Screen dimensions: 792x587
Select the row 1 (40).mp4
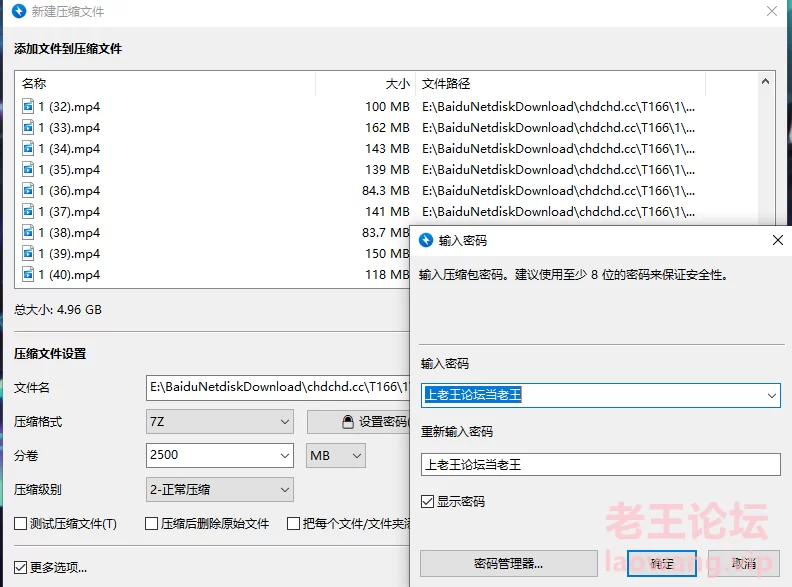coord(213,274)
